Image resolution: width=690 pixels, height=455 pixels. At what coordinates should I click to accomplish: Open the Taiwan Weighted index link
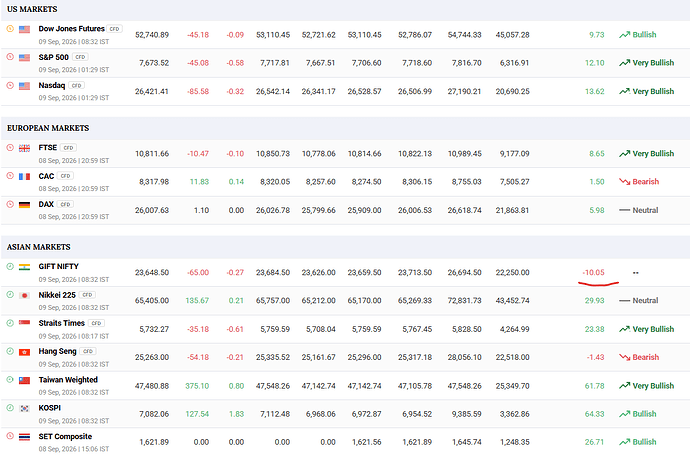coord(68,380)
